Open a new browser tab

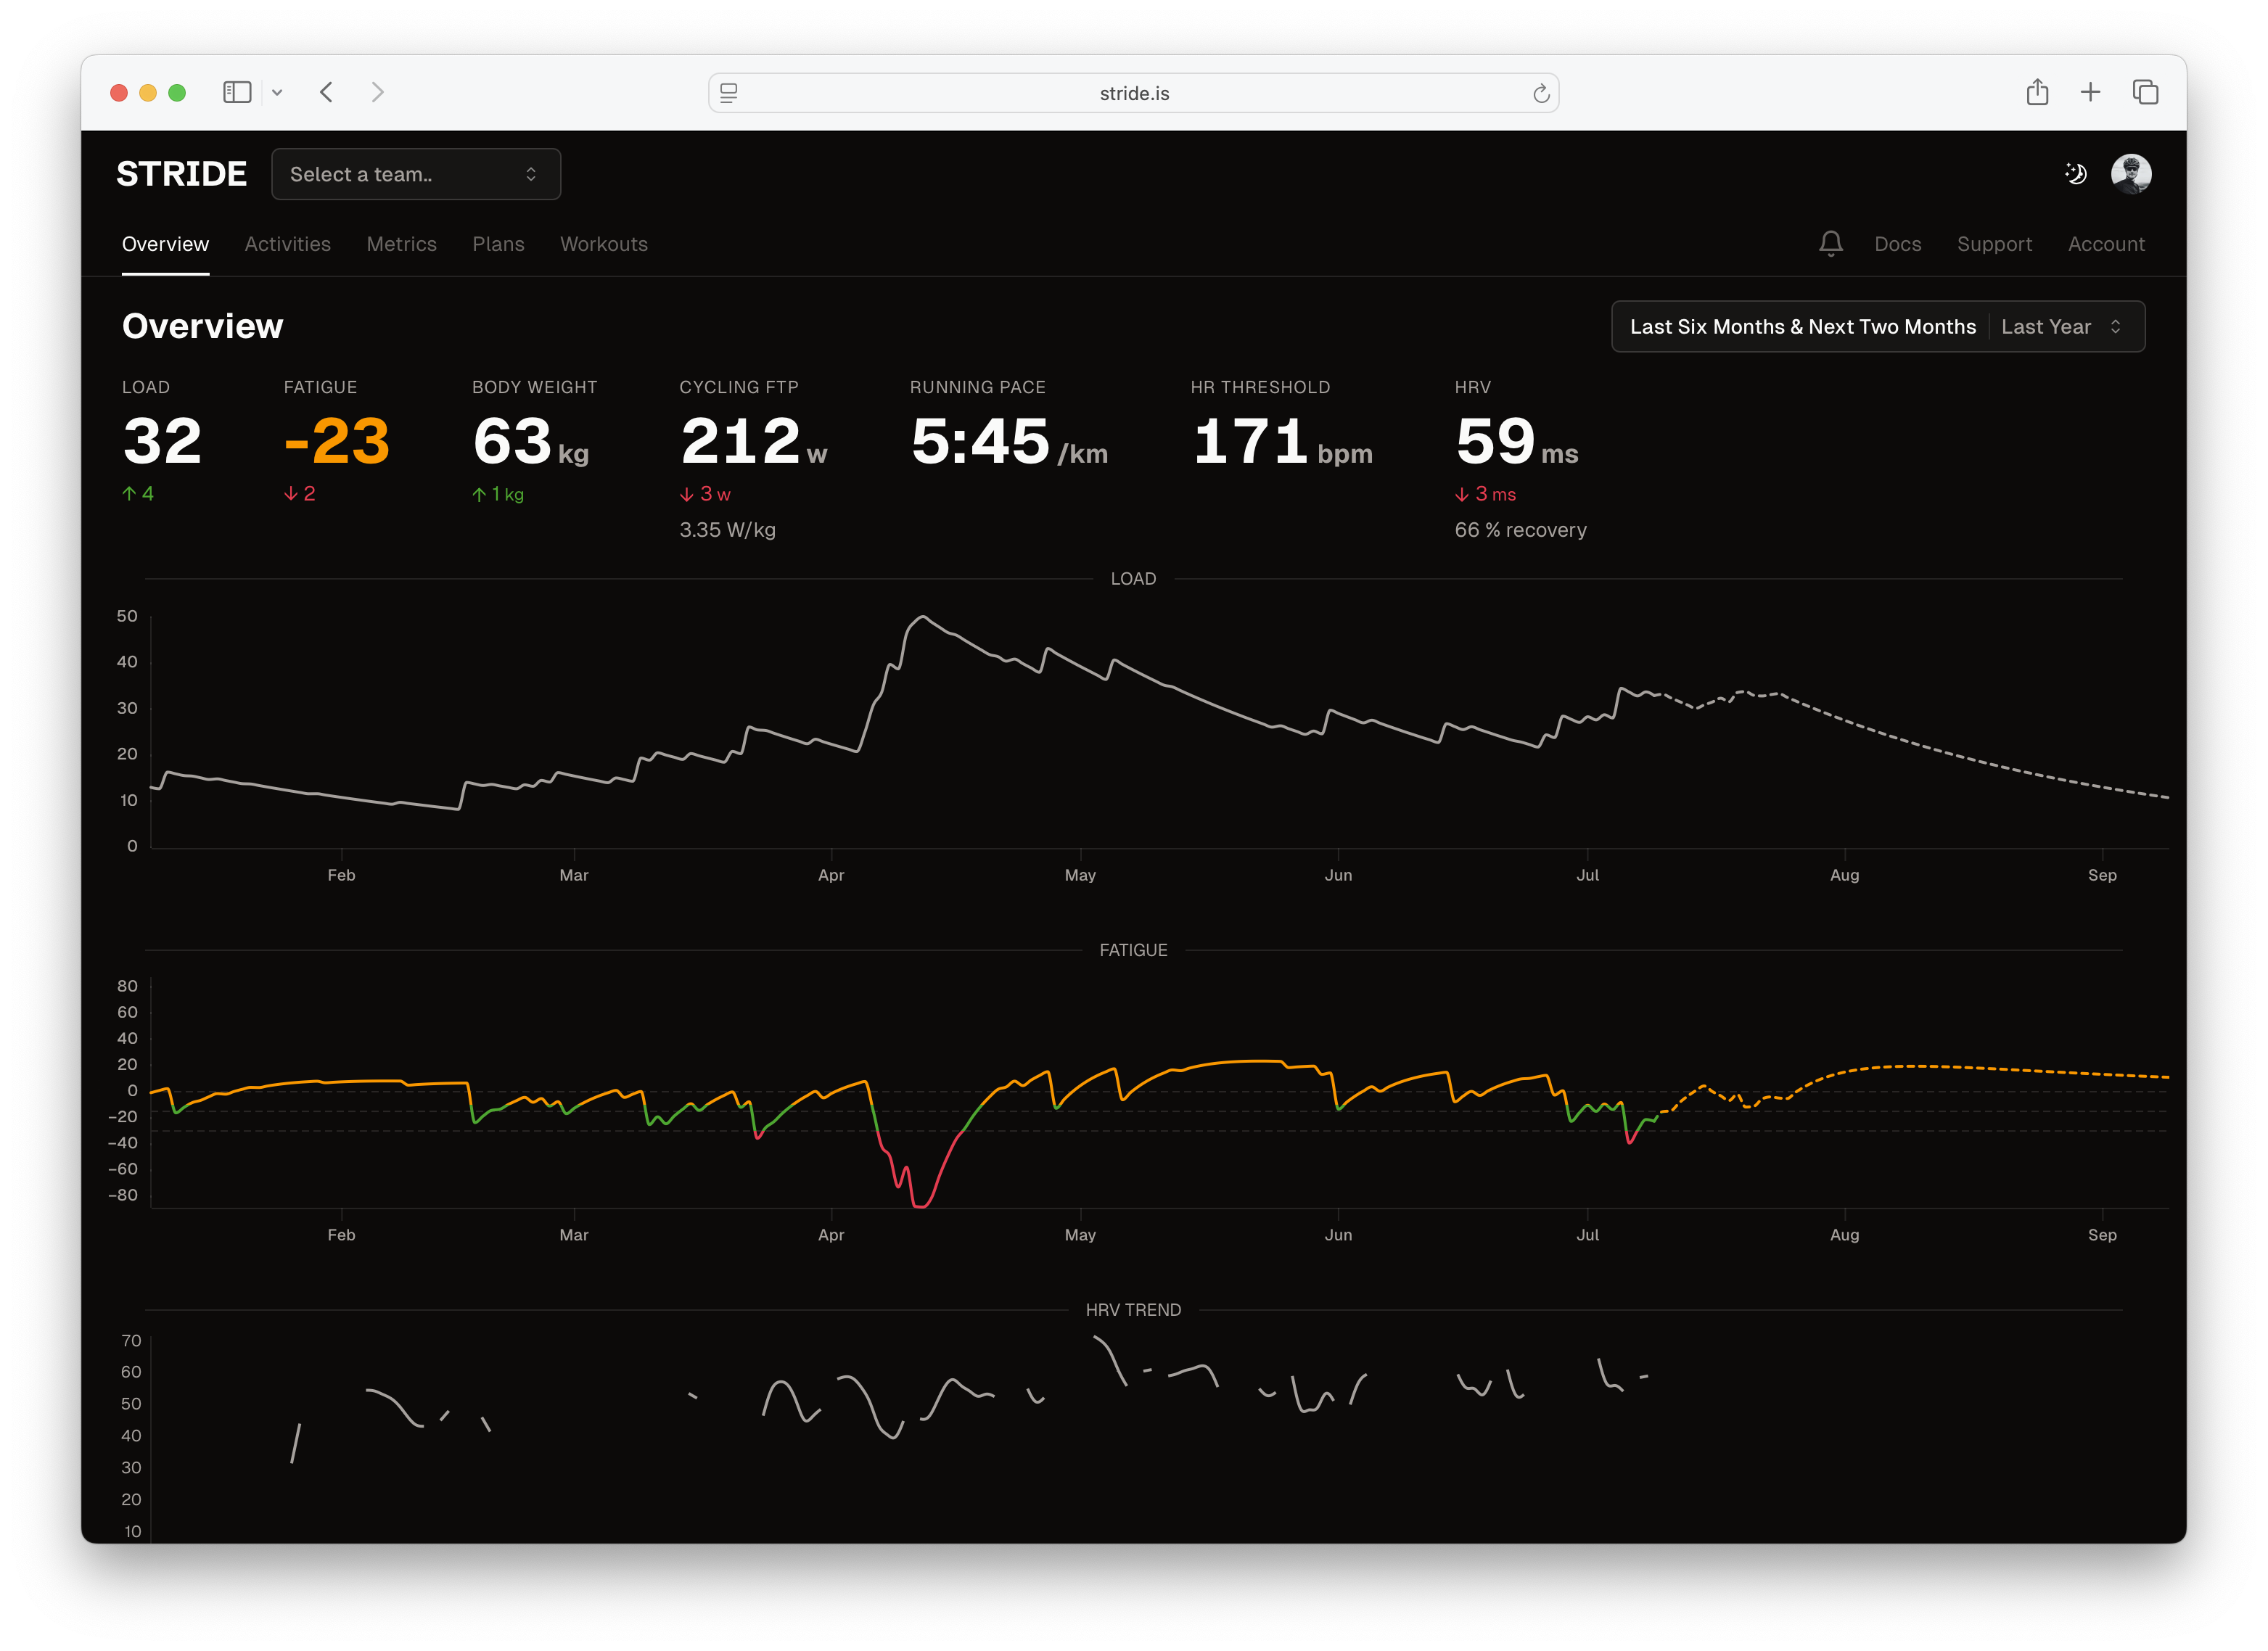pyautogui.click(x=2090, y=92)
